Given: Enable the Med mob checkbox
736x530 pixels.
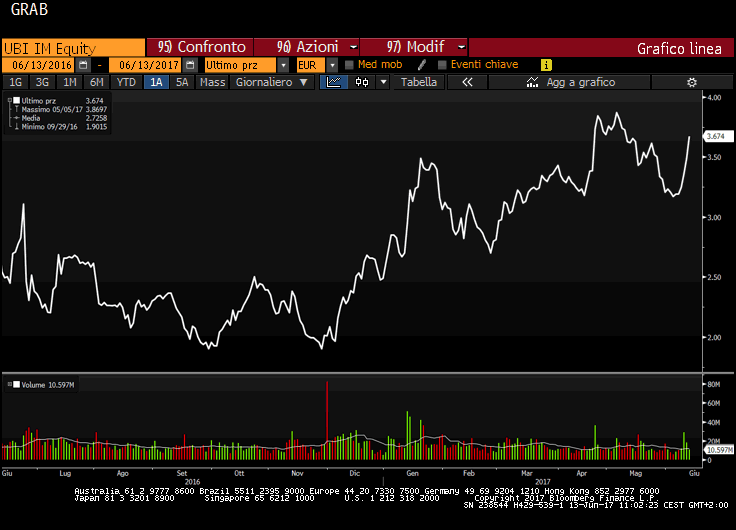Looking at the screenshot, I should click(x=349, y=65).
